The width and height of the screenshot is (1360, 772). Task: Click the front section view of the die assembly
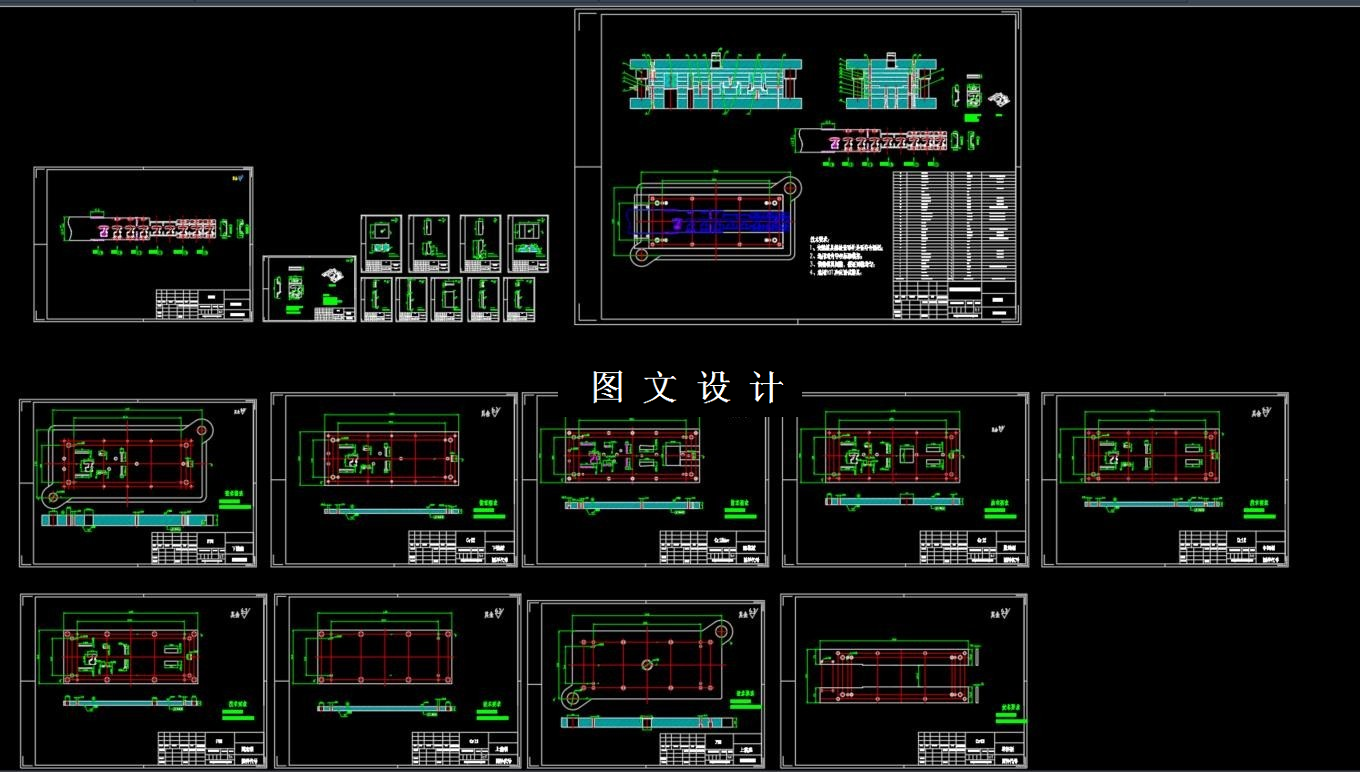point(715,80)
